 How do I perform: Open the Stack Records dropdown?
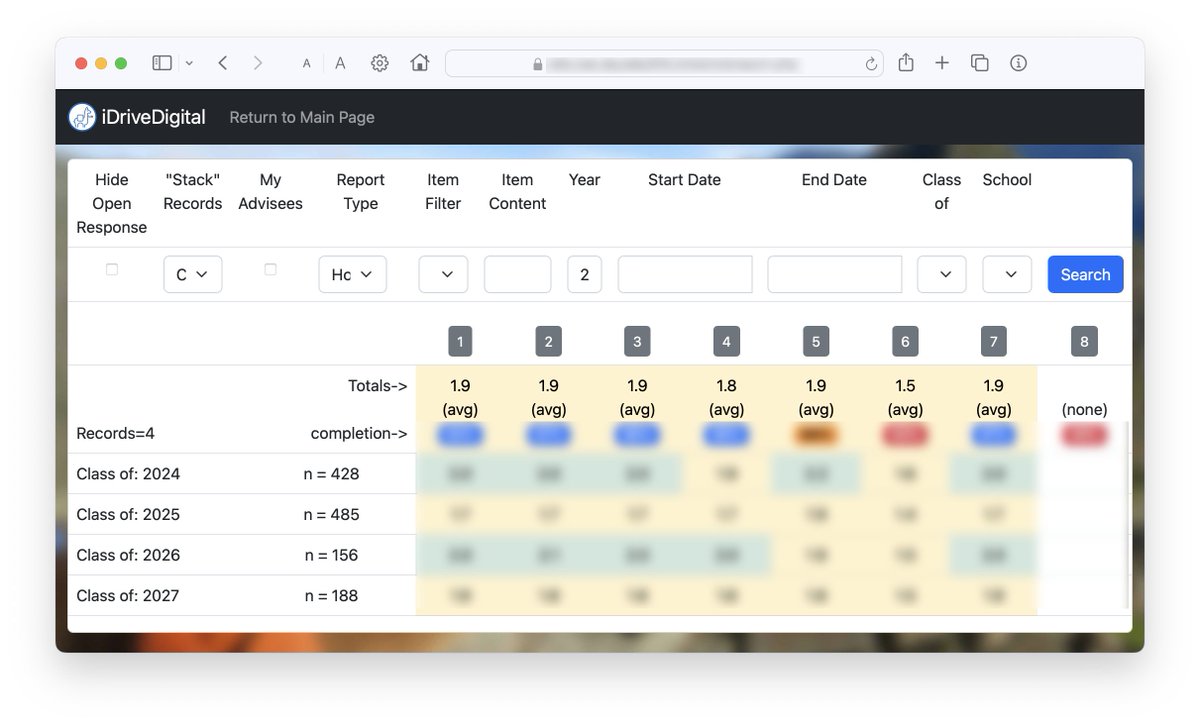(x=193, y=274)
